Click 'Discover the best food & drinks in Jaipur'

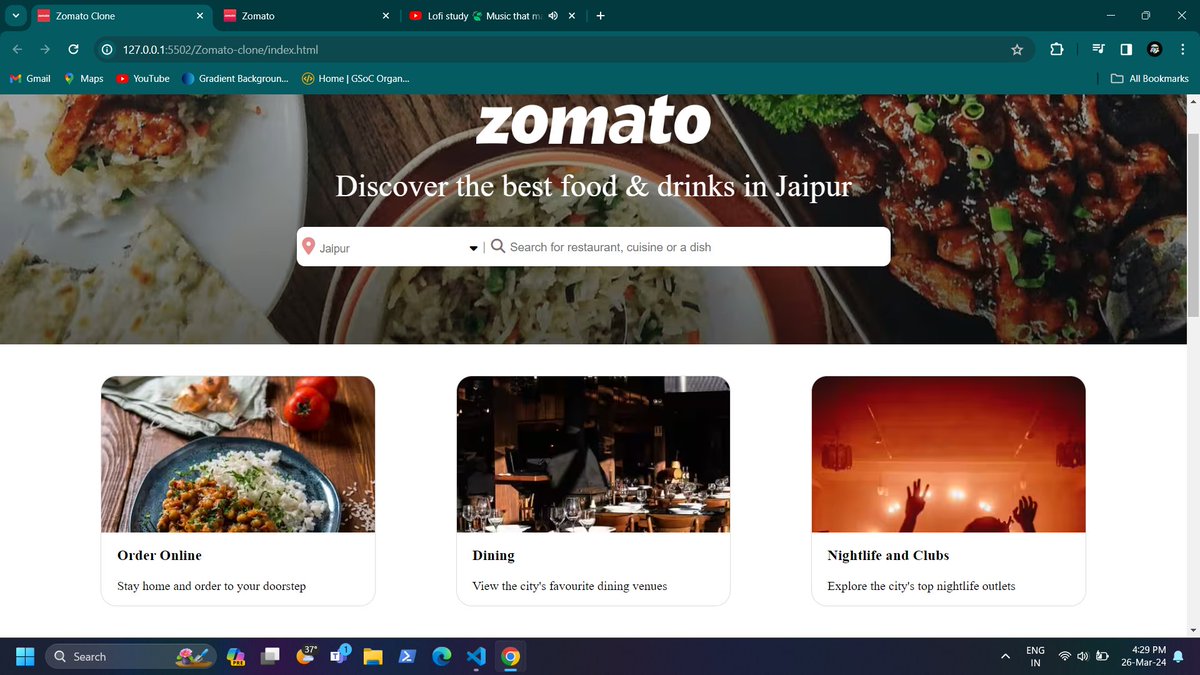[593, 186]
